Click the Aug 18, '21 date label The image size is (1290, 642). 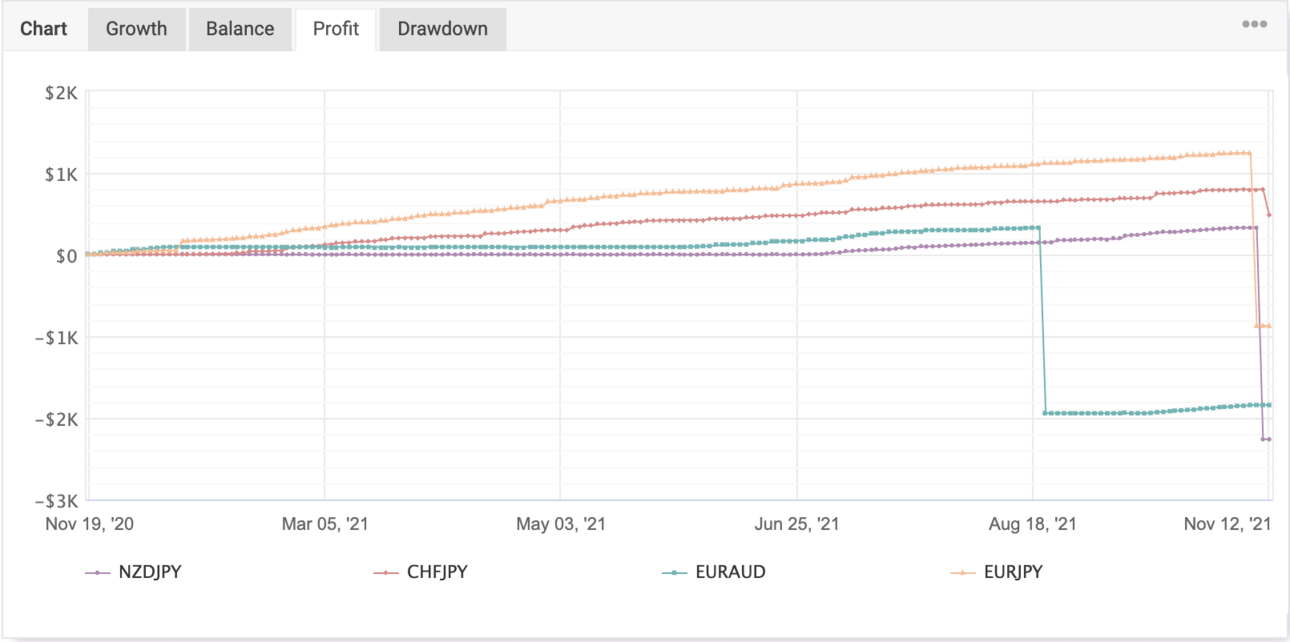[1033, 524]
